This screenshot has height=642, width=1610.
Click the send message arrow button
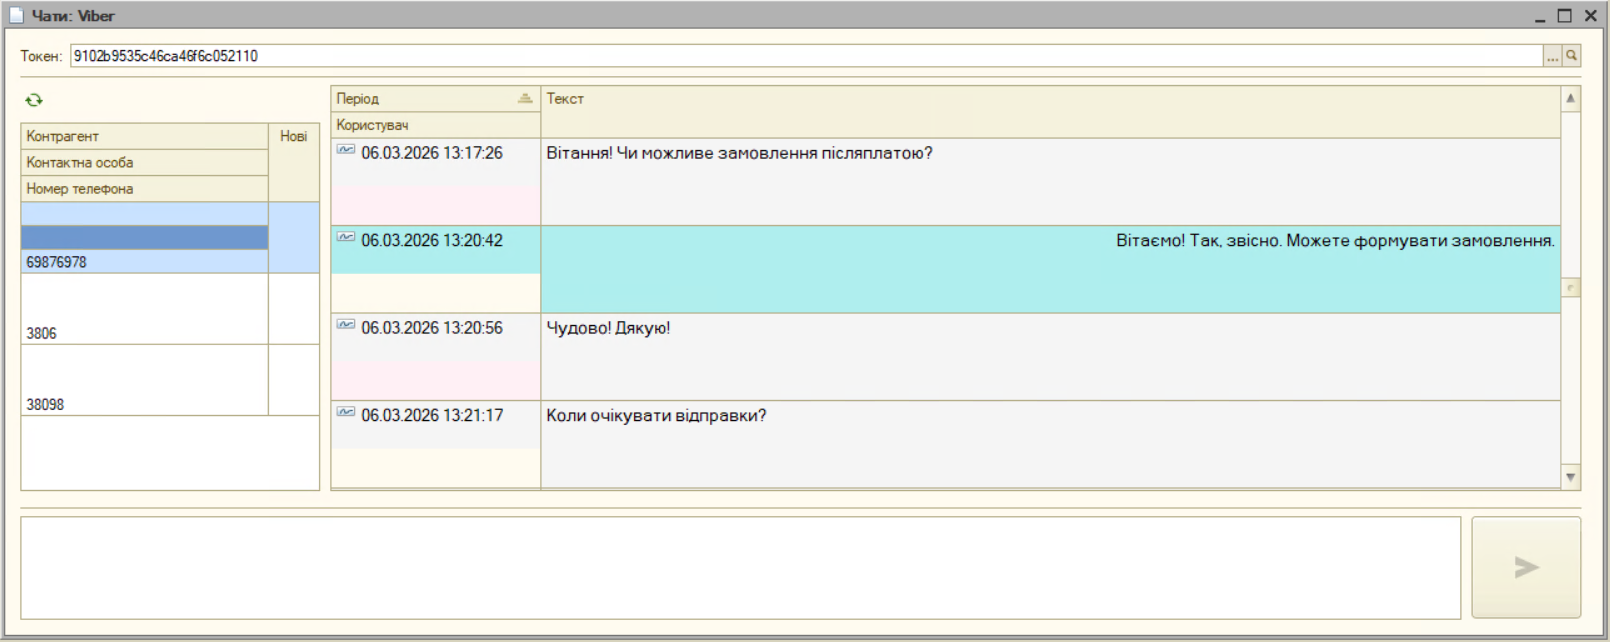1525,567
